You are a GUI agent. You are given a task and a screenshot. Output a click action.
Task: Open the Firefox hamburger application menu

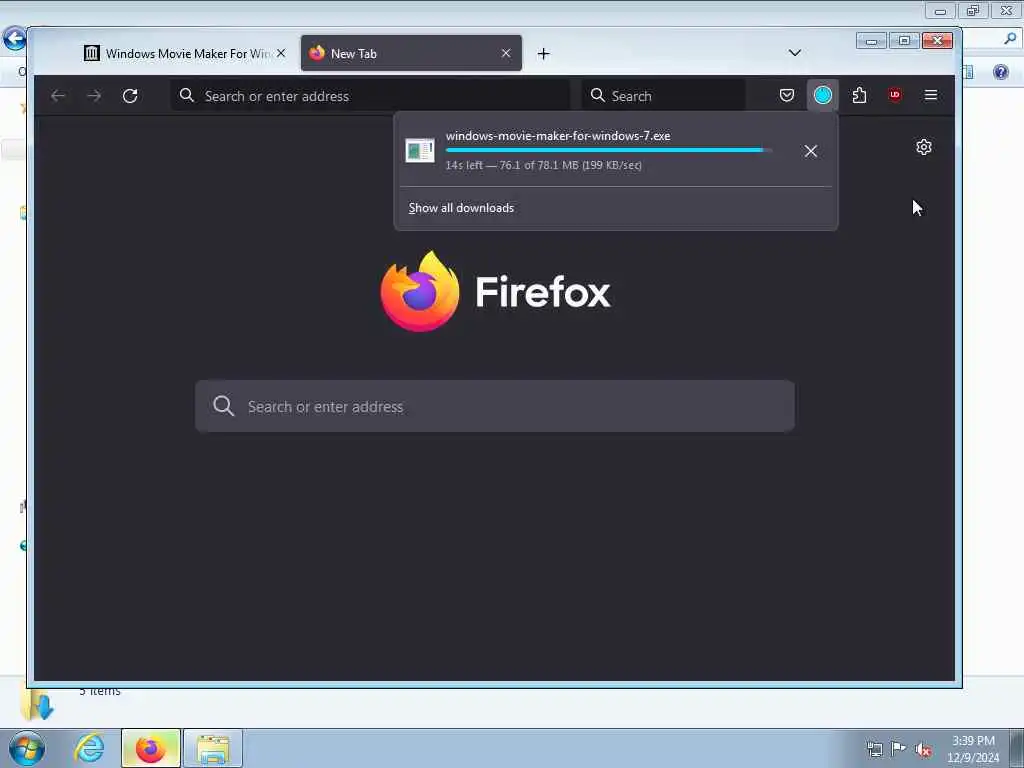click(931, 95)
